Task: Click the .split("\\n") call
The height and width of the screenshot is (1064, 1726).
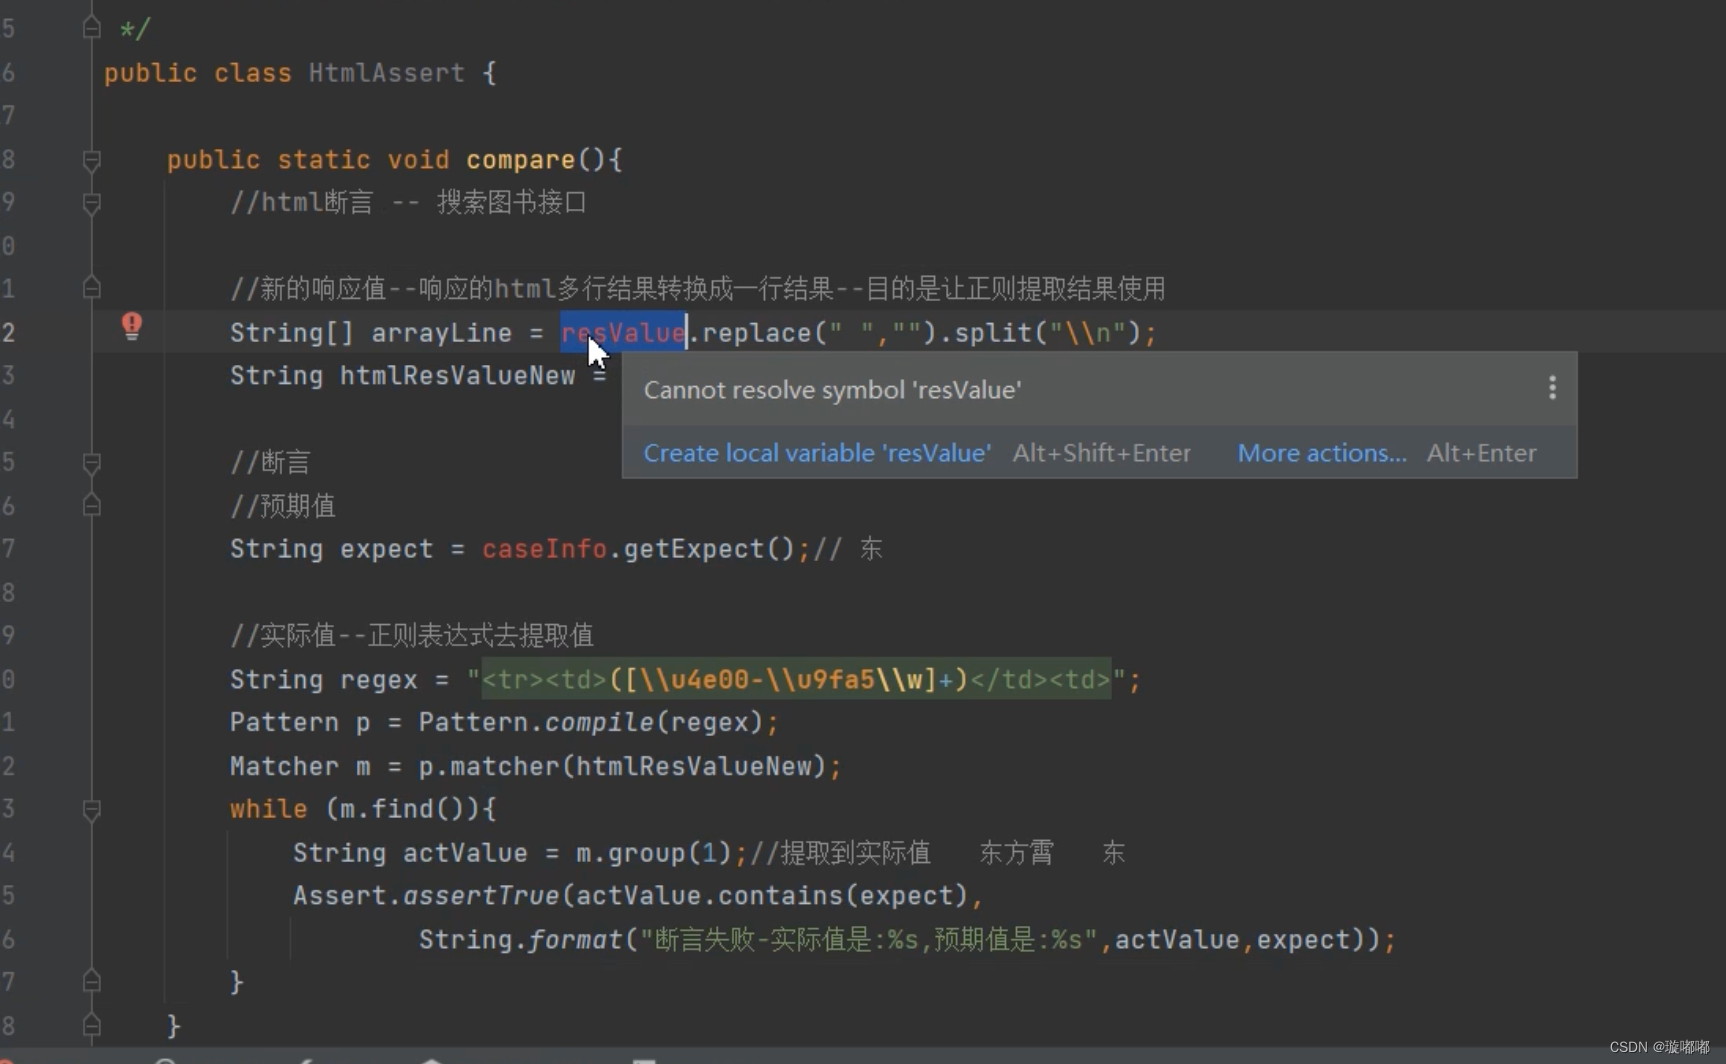Action: click(1040, 333)
